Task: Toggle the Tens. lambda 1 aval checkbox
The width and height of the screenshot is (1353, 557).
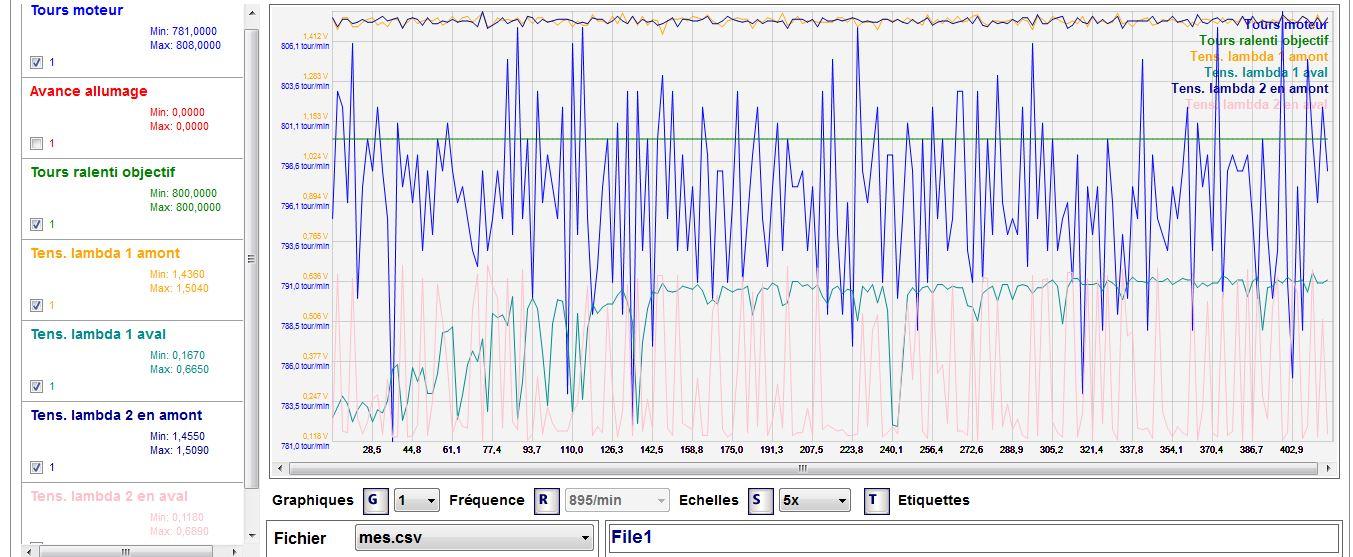Action: coord(37,386)
